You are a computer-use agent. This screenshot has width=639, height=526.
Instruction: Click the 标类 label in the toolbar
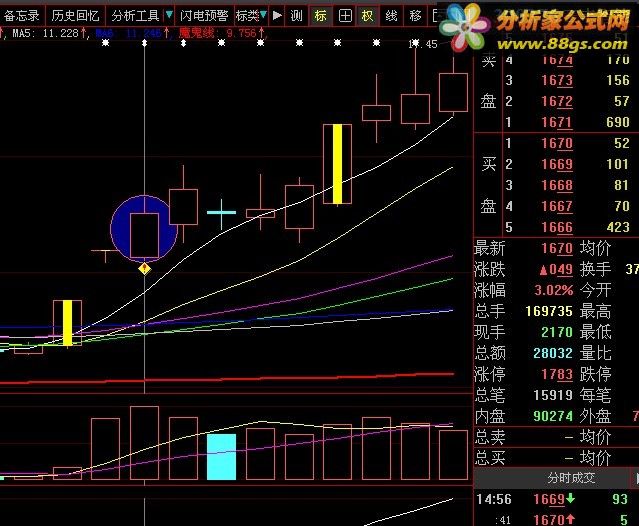click(x=247, y=15)
